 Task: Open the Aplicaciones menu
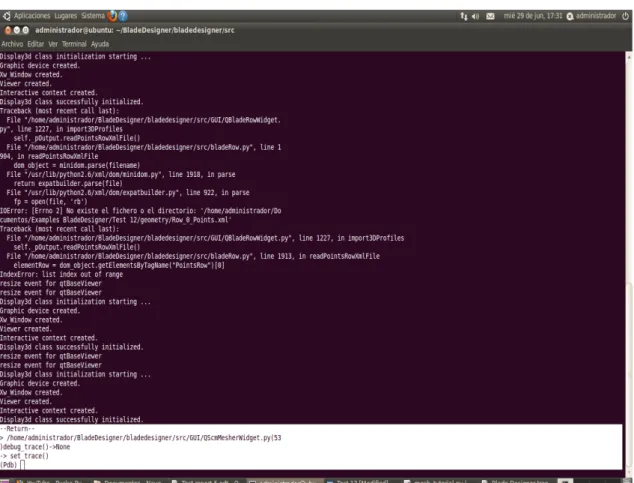click(x=32, y=16)
